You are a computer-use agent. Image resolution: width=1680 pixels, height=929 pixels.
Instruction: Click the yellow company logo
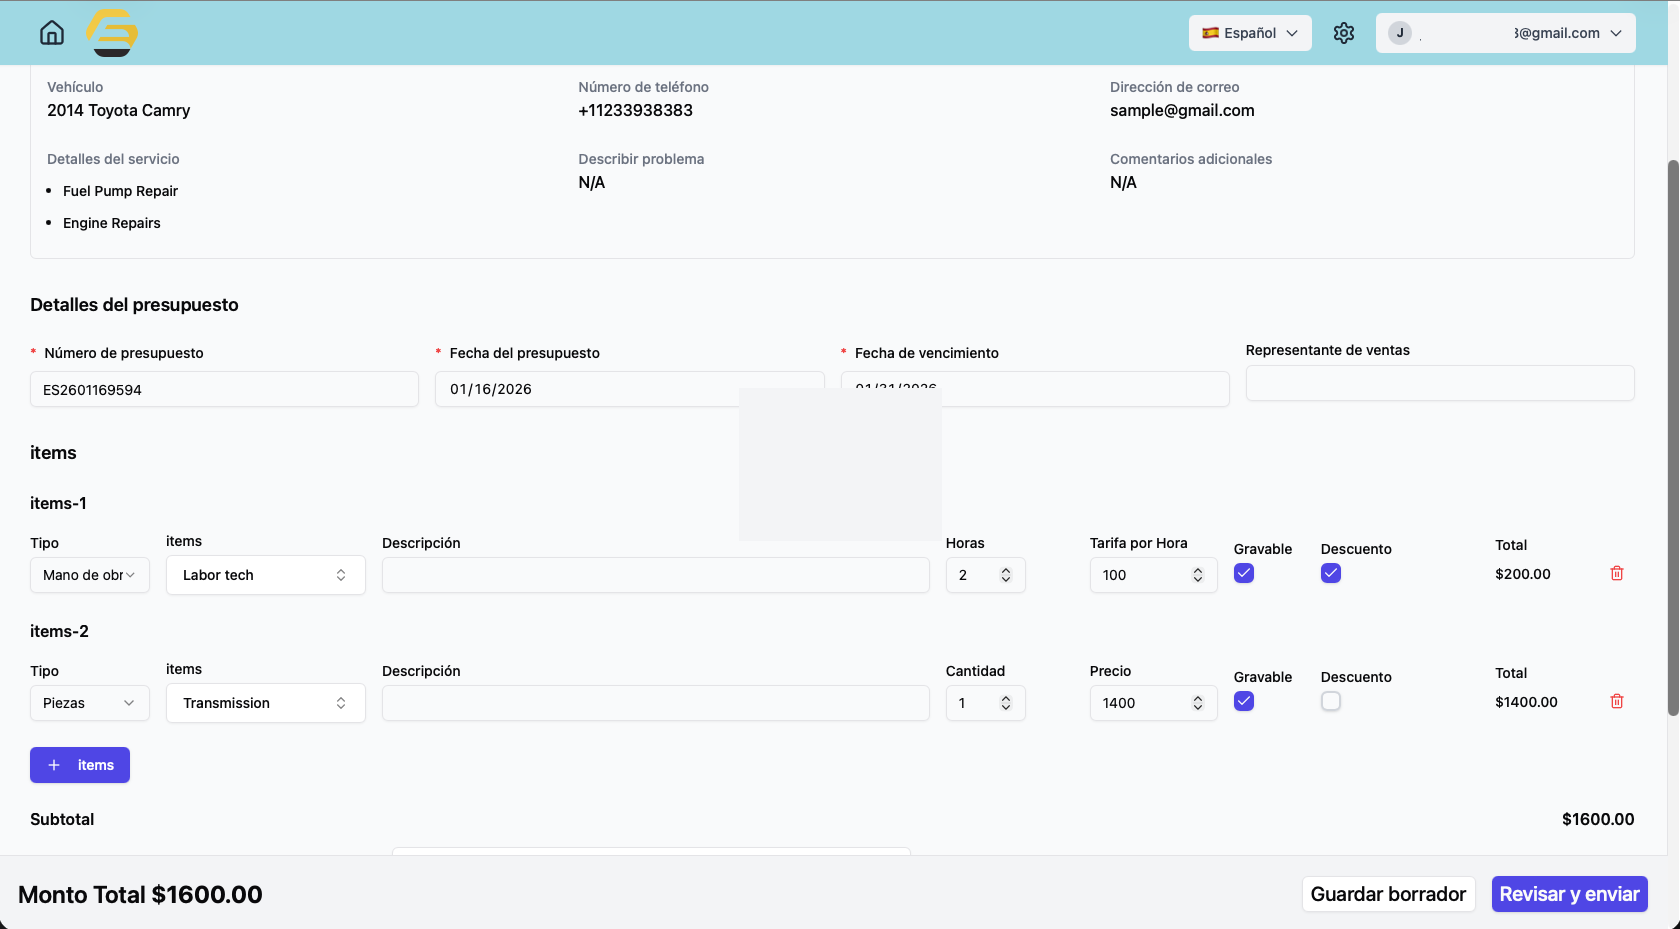pos(112,33)
